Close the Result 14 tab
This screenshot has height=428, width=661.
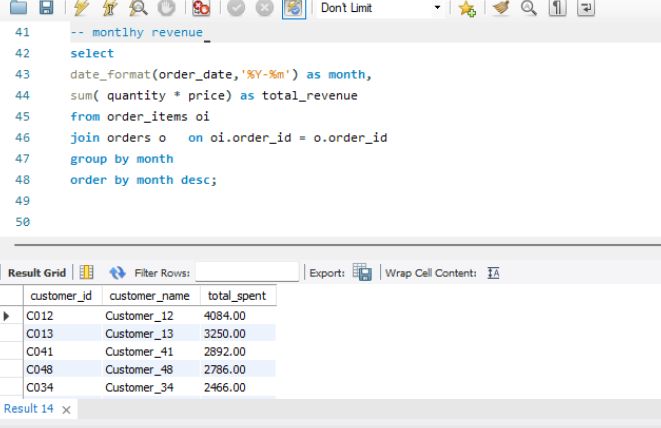coord(66,410)
